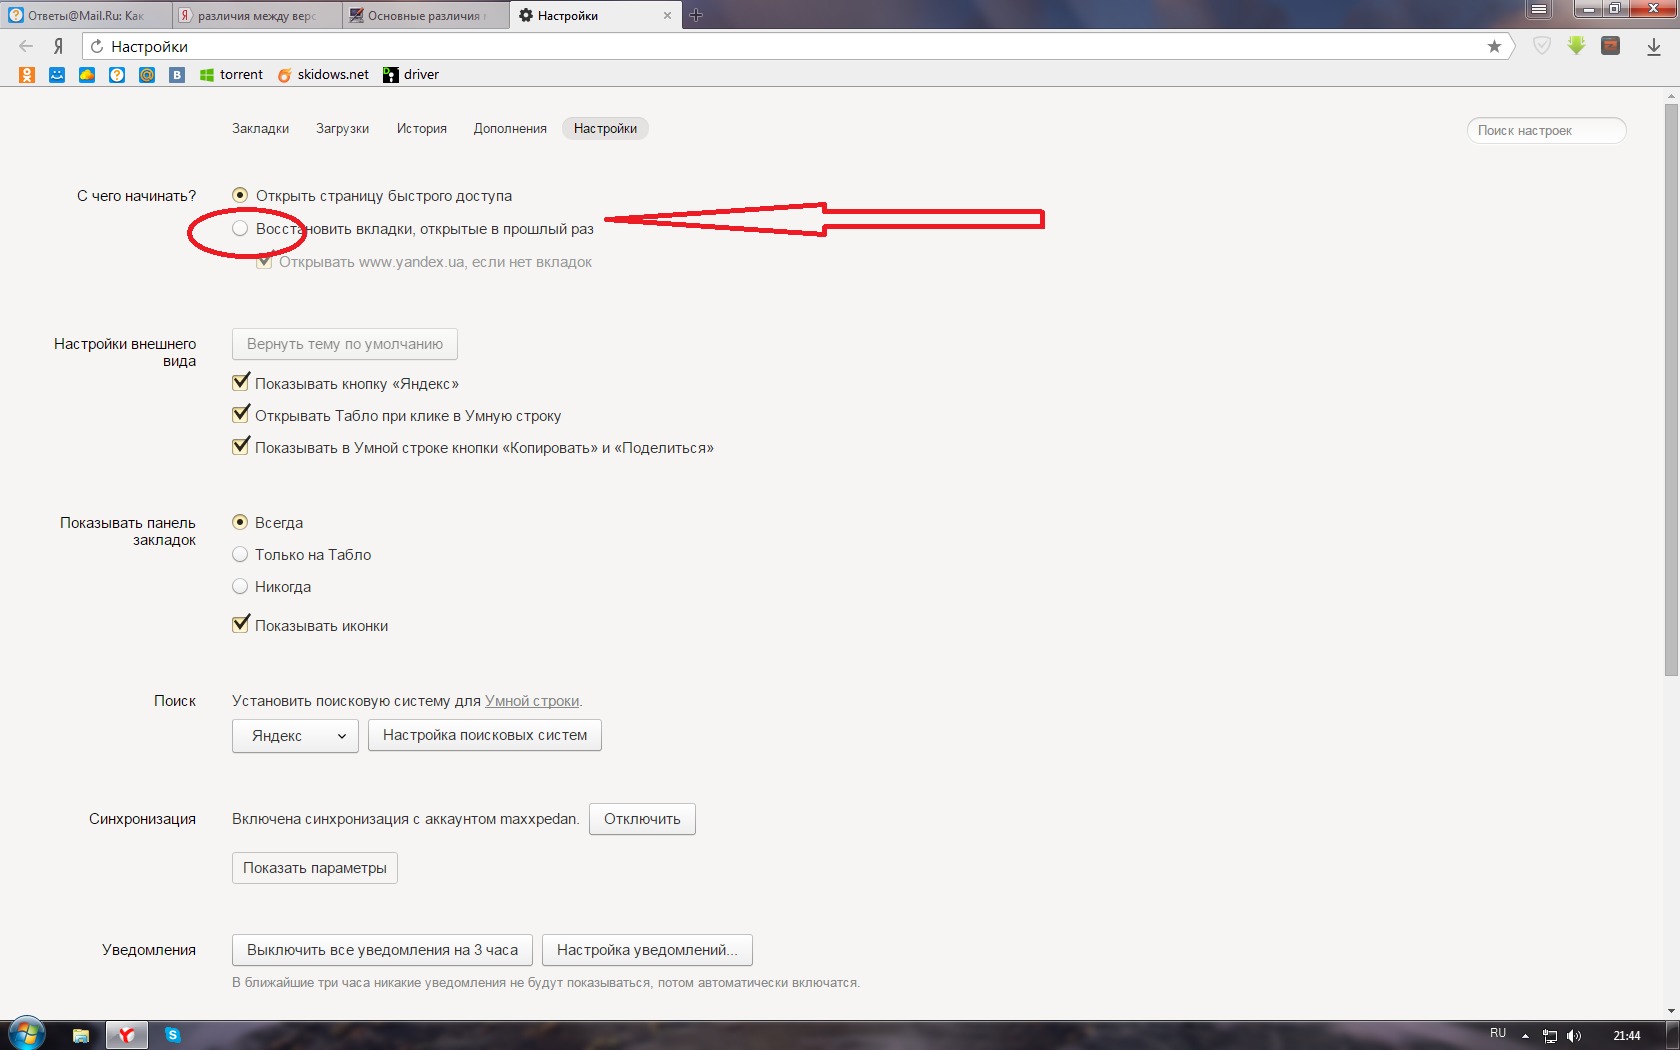Follow the "Умной строки" link

point(532,701)
